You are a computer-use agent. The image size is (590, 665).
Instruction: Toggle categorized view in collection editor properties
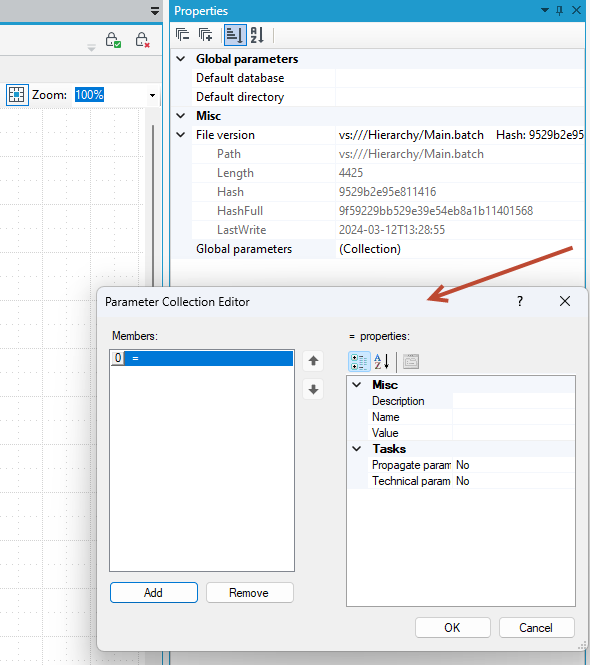pyautogui.click(x=359, y=362)
